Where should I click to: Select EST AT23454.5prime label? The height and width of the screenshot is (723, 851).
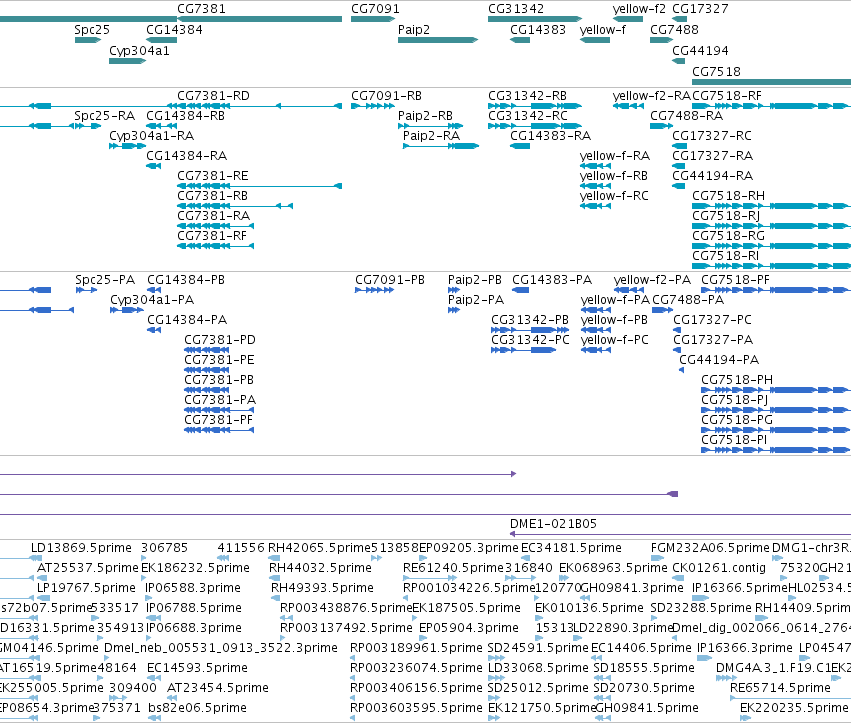point(218,688)
